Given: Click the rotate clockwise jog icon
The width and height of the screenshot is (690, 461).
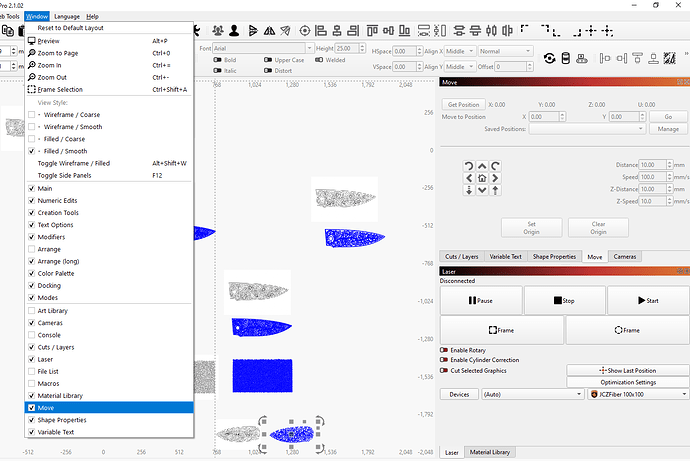Looking at the screenshot, I should 495,166.
